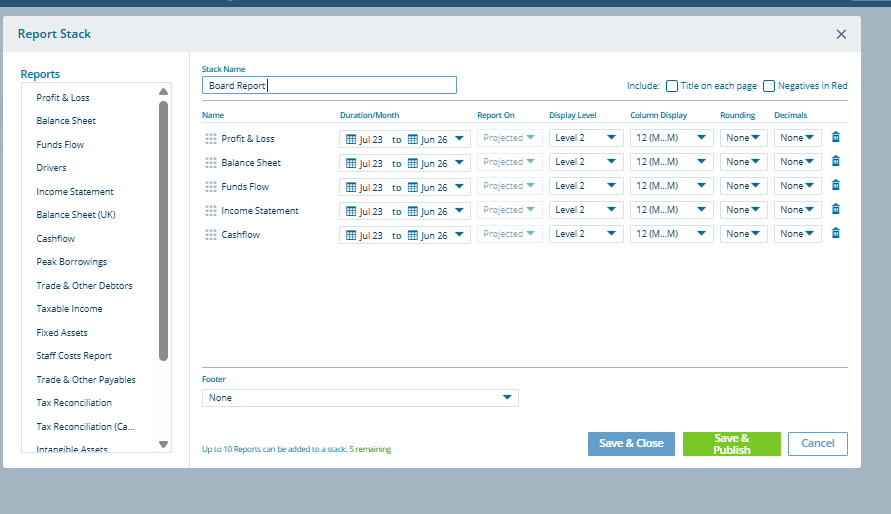Open Display Level dropdown for Profit & Loss
The image size is (891, 514).
[586, 138]
